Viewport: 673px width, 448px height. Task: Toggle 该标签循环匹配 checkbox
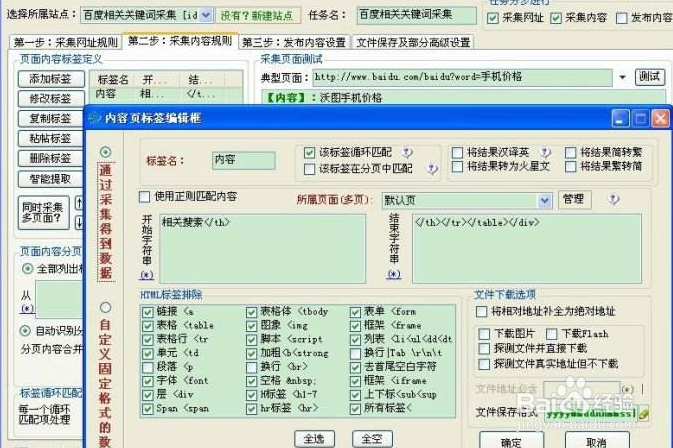tap(309, 153)
